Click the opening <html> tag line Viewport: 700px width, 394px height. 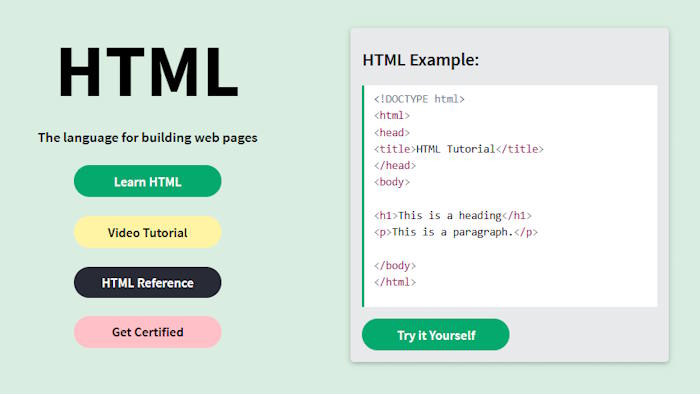(x=392, y=116)
